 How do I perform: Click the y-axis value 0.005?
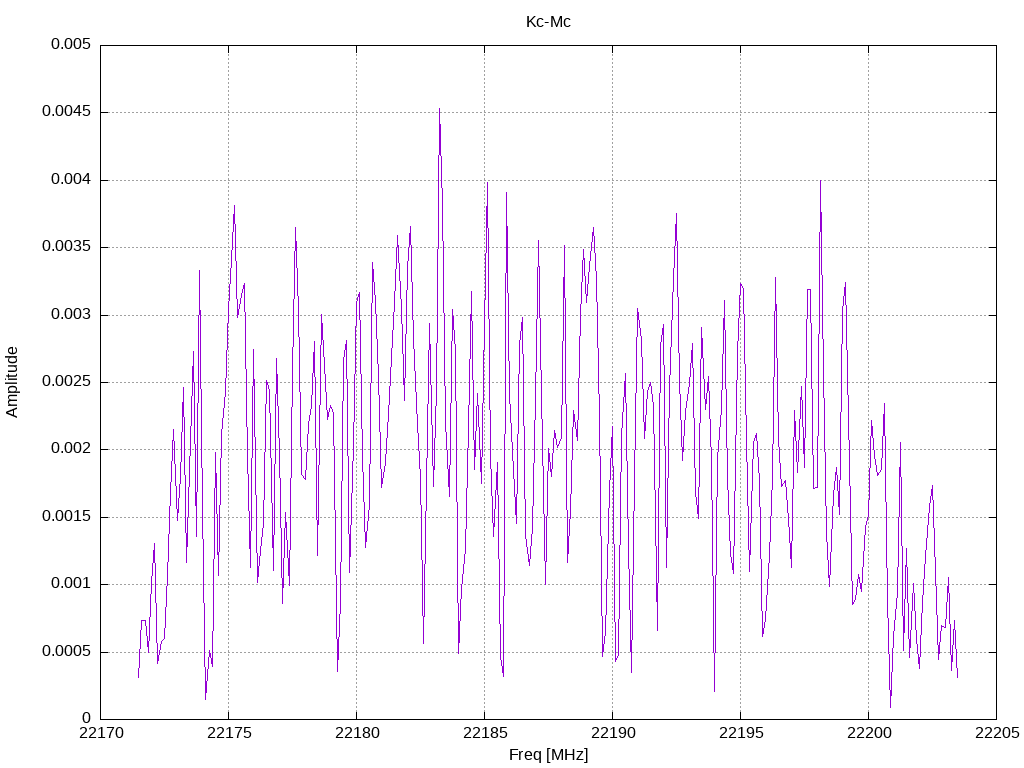[x=71, y=44]
